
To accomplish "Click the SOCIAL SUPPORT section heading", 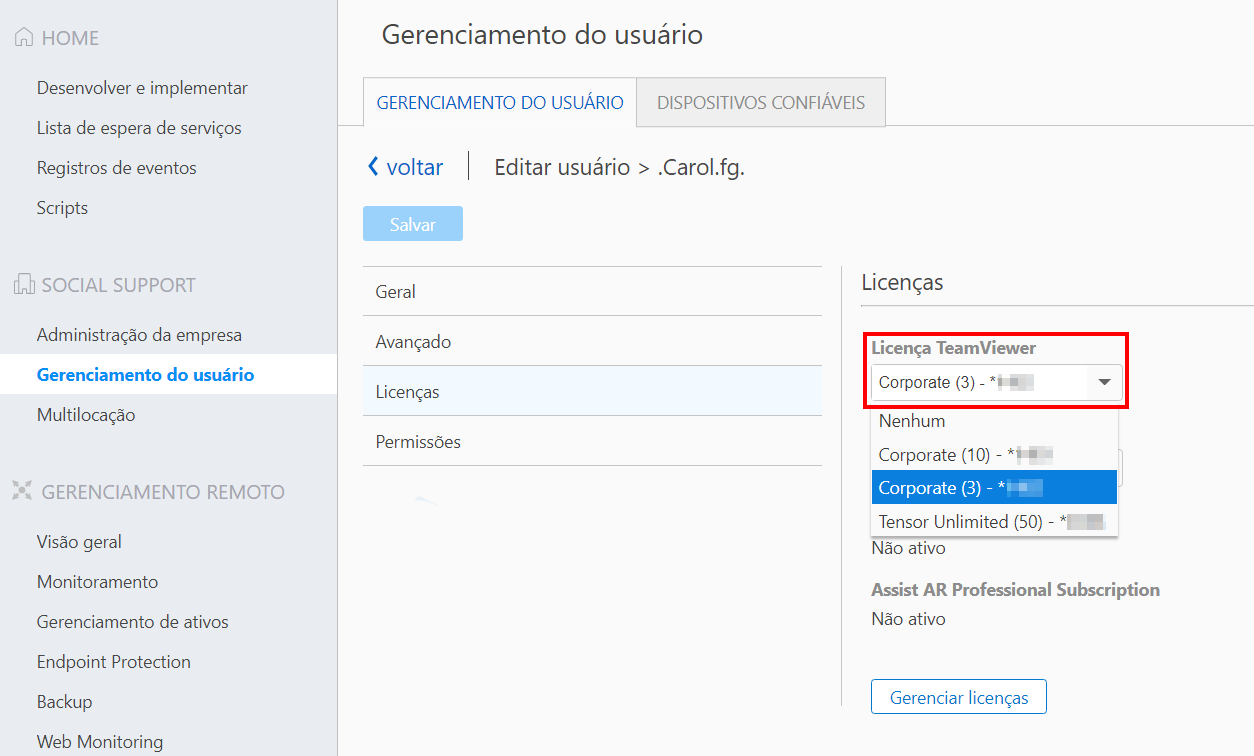I will pos(119,285).
